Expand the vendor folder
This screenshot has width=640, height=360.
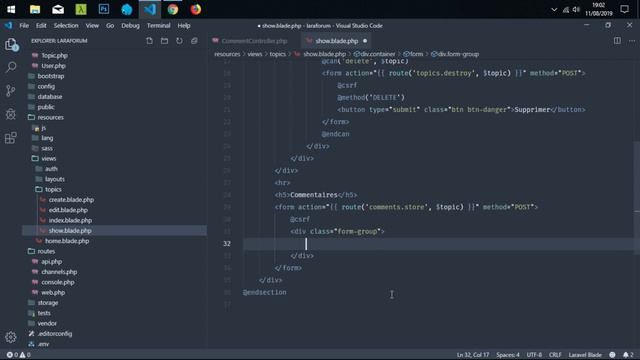click(47, 323)
